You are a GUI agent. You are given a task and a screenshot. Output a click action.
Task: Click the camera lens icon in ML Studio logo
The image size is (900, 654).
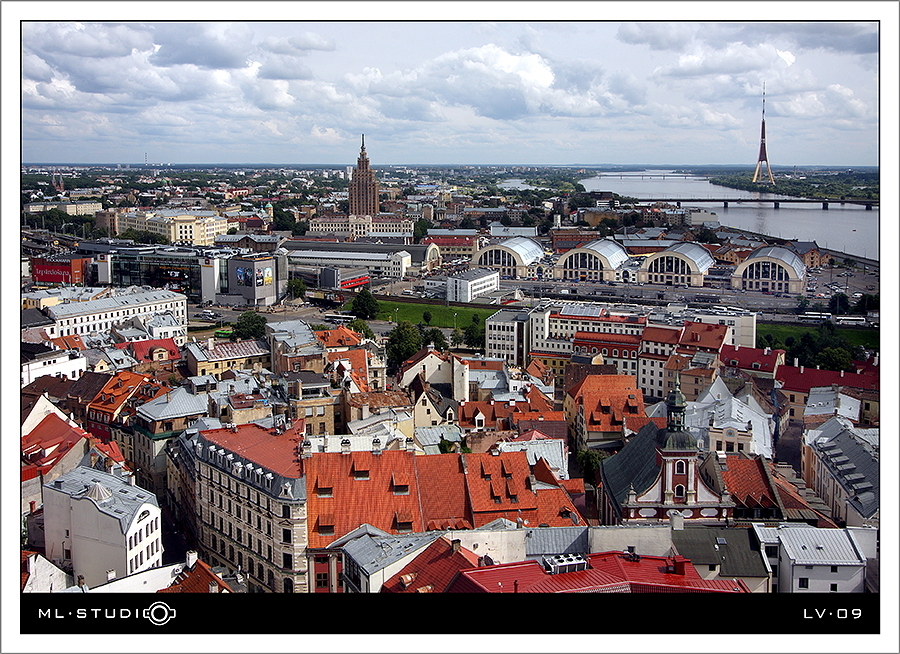[x=160, y=613]
